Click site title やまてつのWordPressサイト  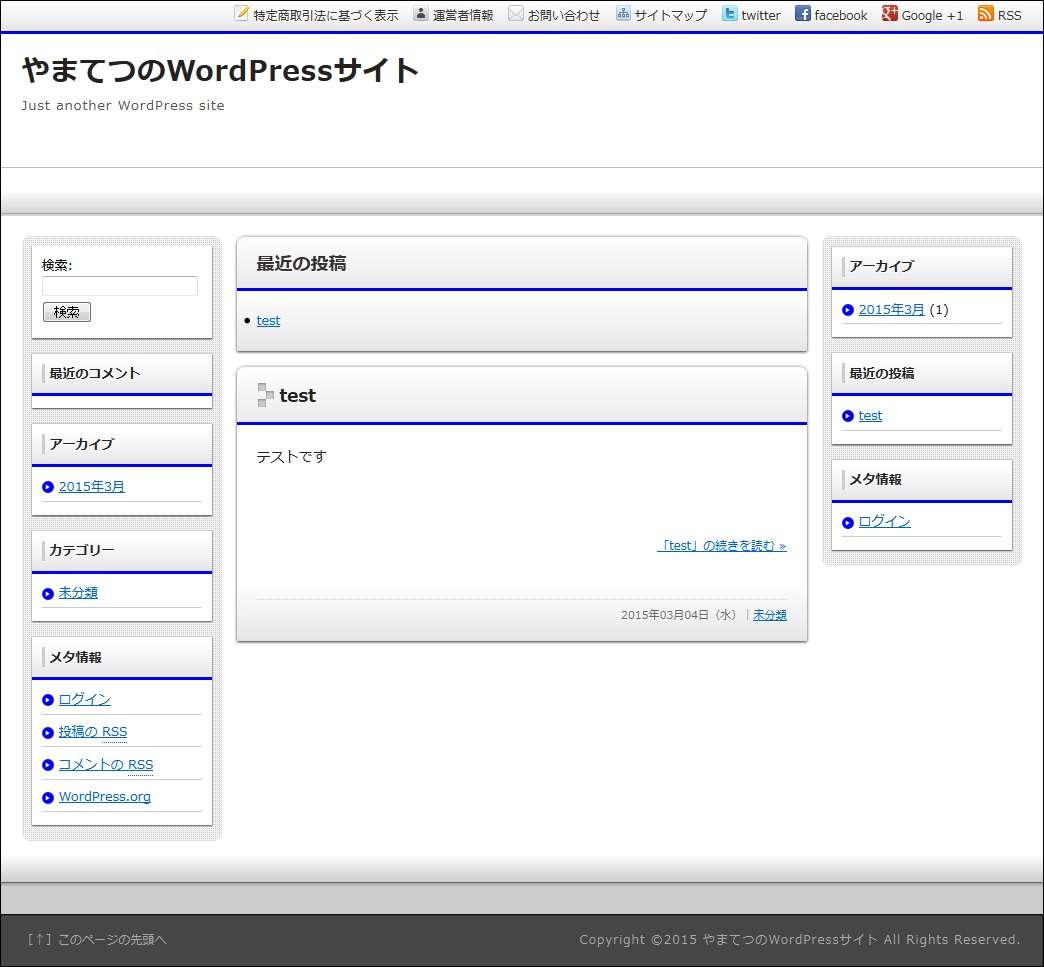pos(220,70)
